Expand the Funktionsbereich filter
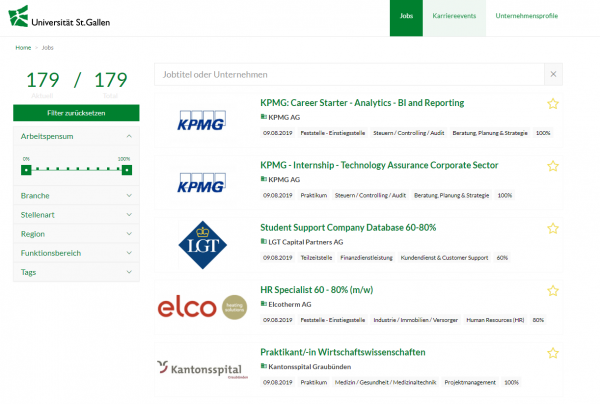600x404 pixels. click(76, 253)
